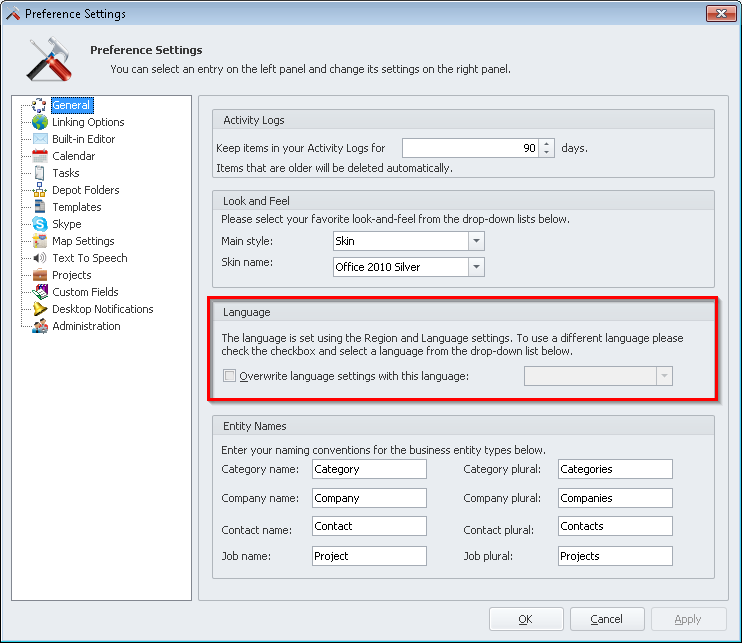742x643 pixels.
Task: Click the Administration icon in tree
Action: 40,326
